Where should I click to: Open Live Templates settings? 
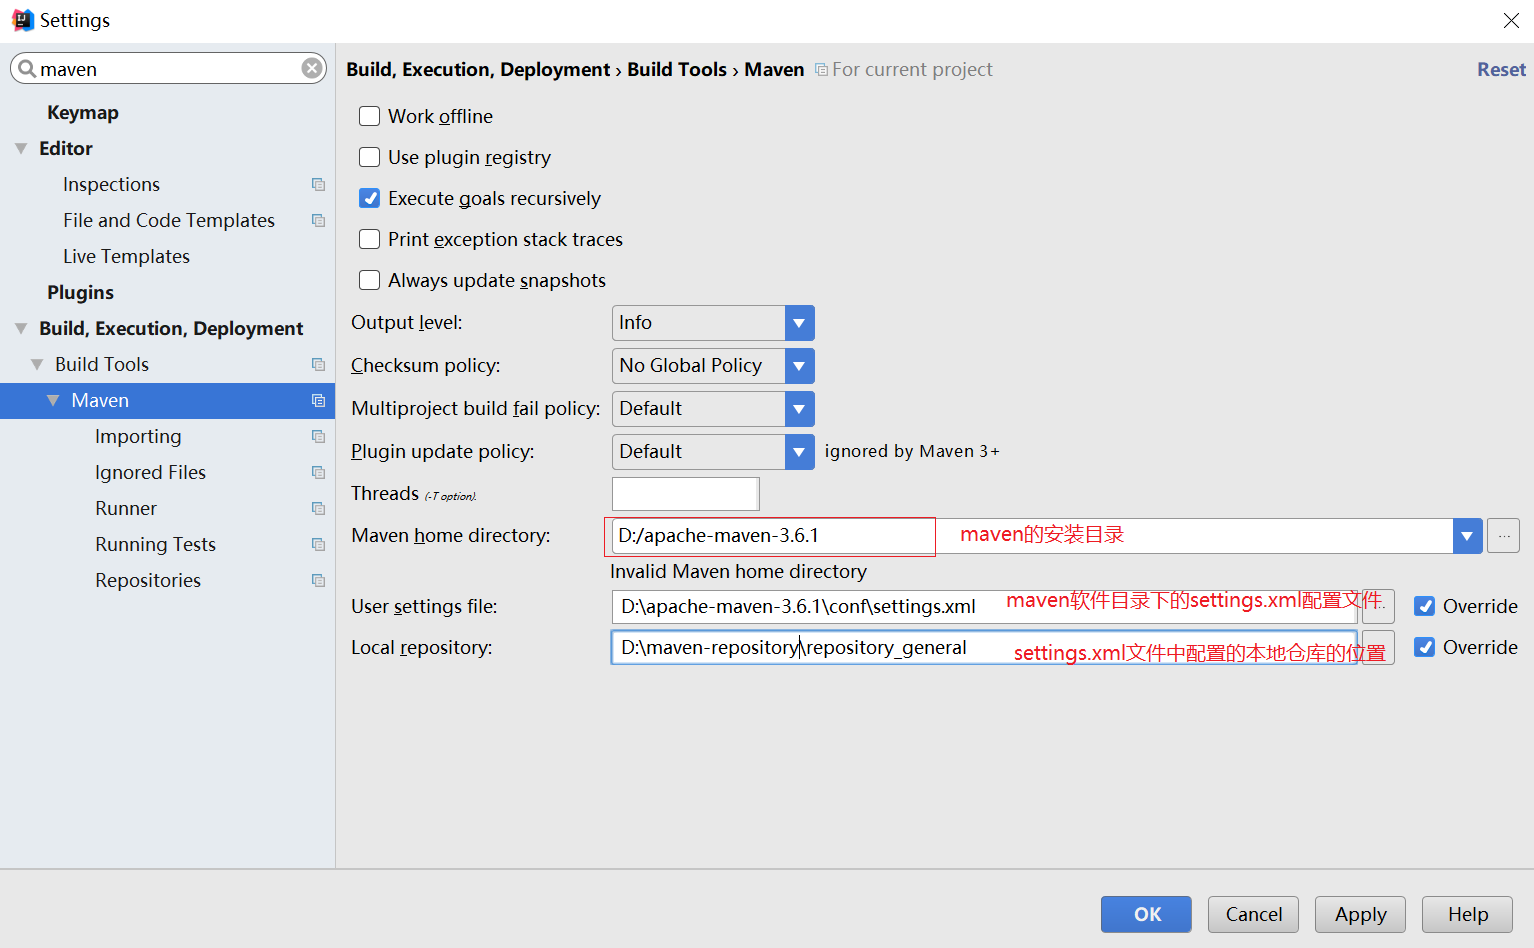(x=126, y=256)
